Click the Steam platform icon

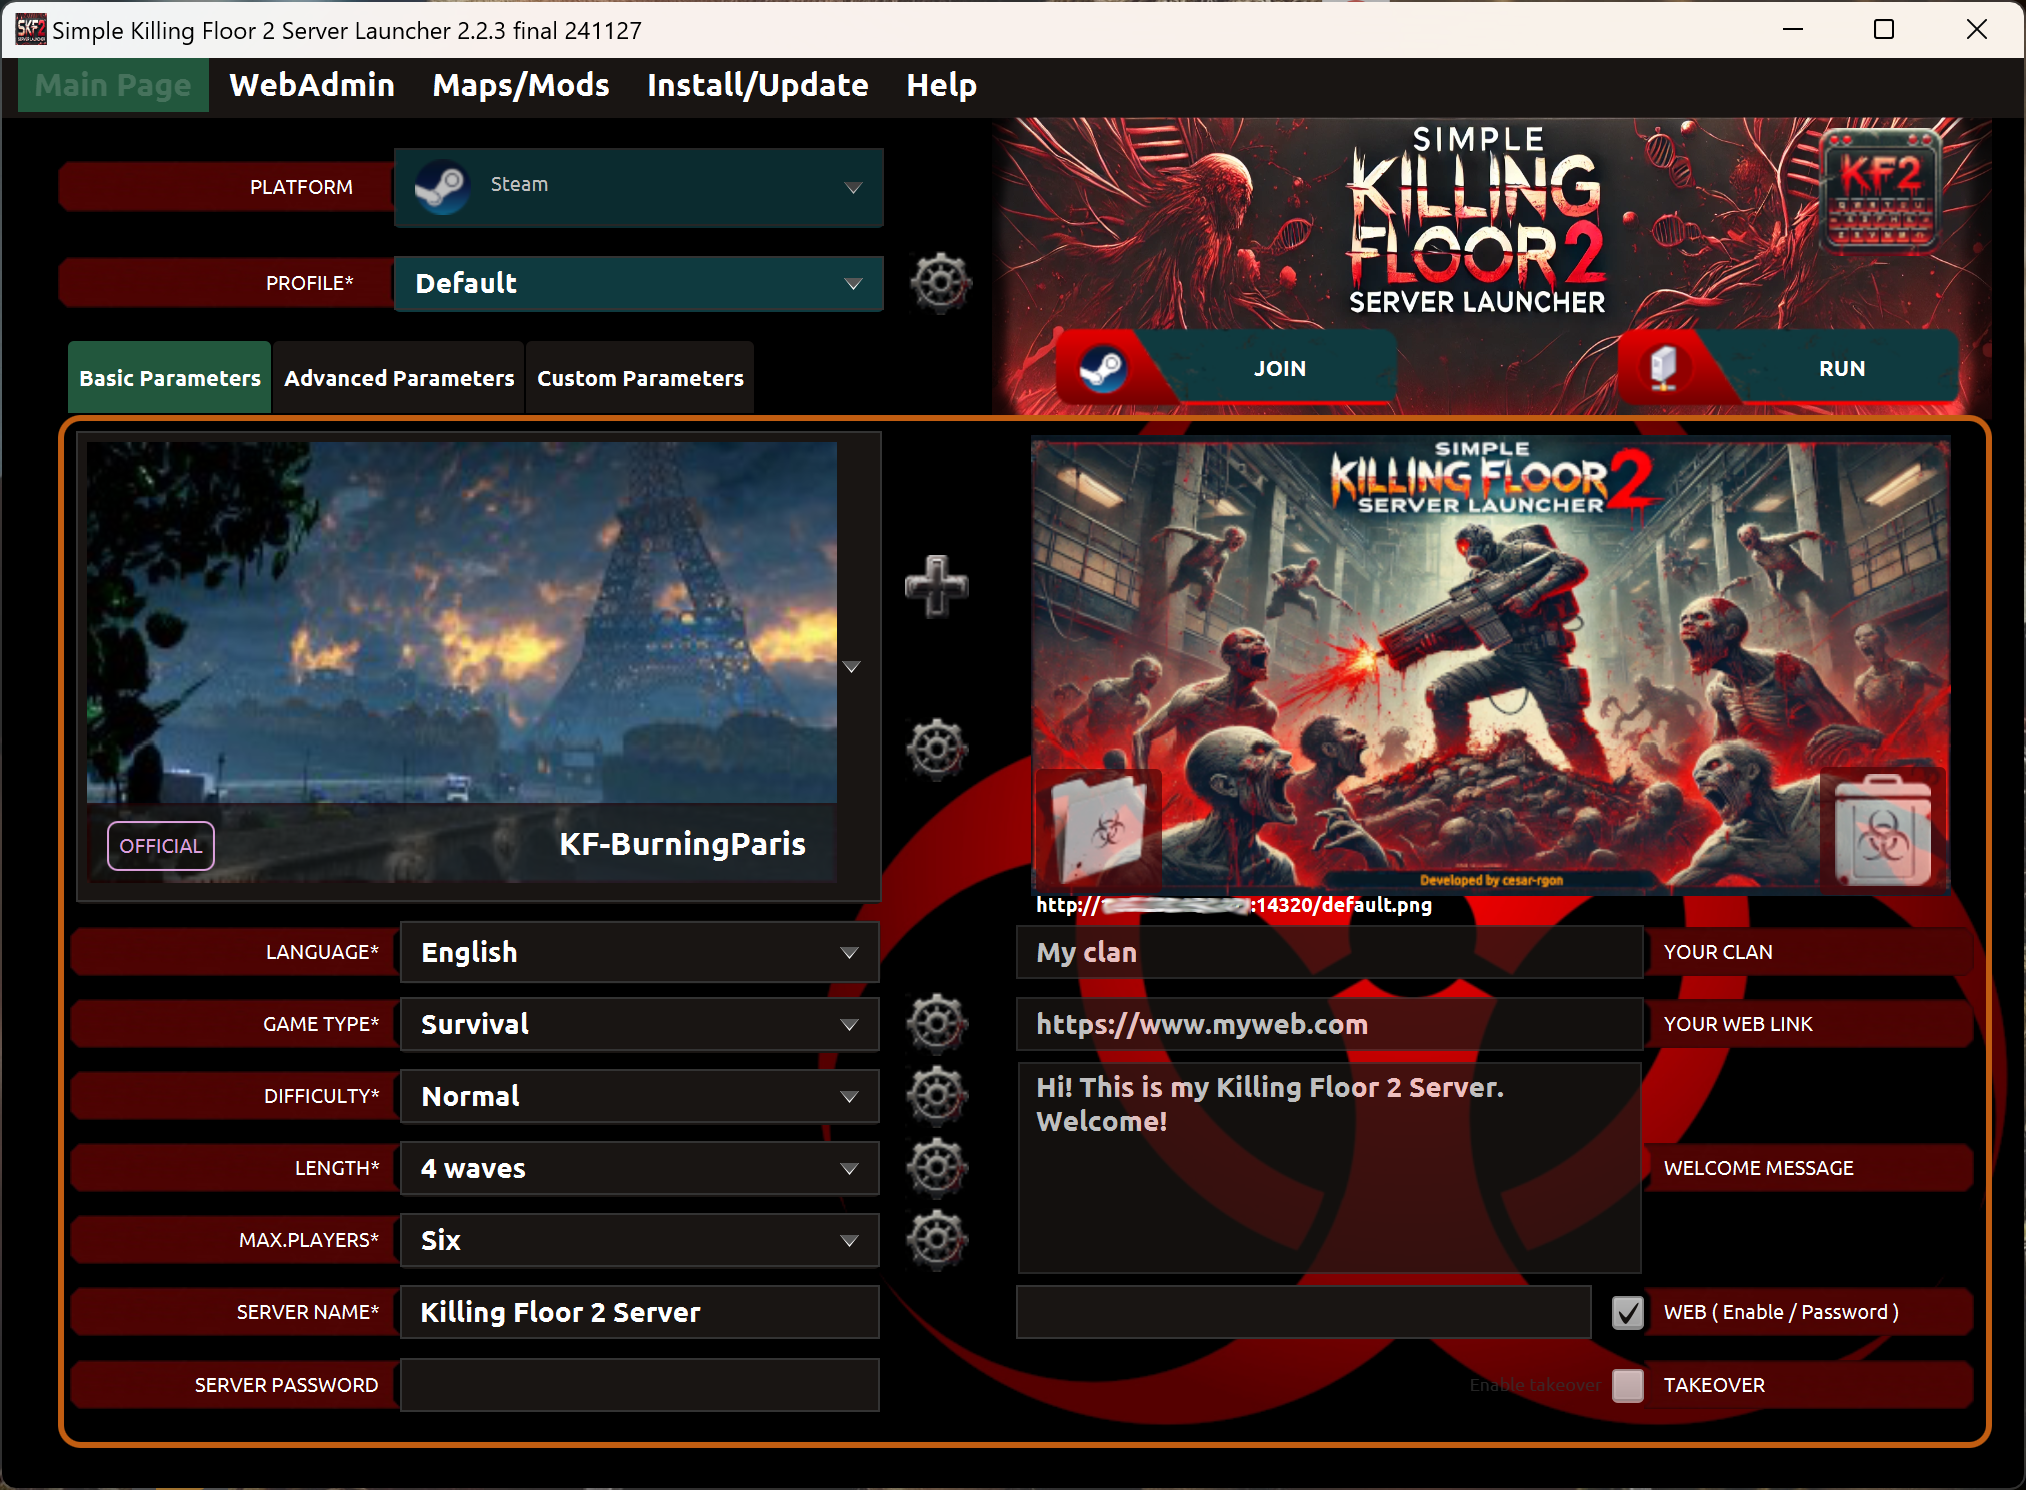442,184
